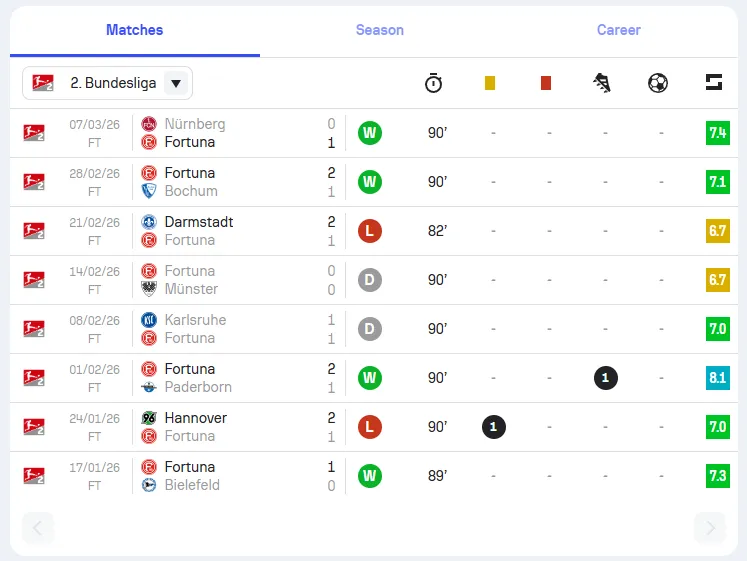Click the Hannover club crest
The height and width of the screenshot is (561, 747).
pyautogui.click(x=149, y=418)
